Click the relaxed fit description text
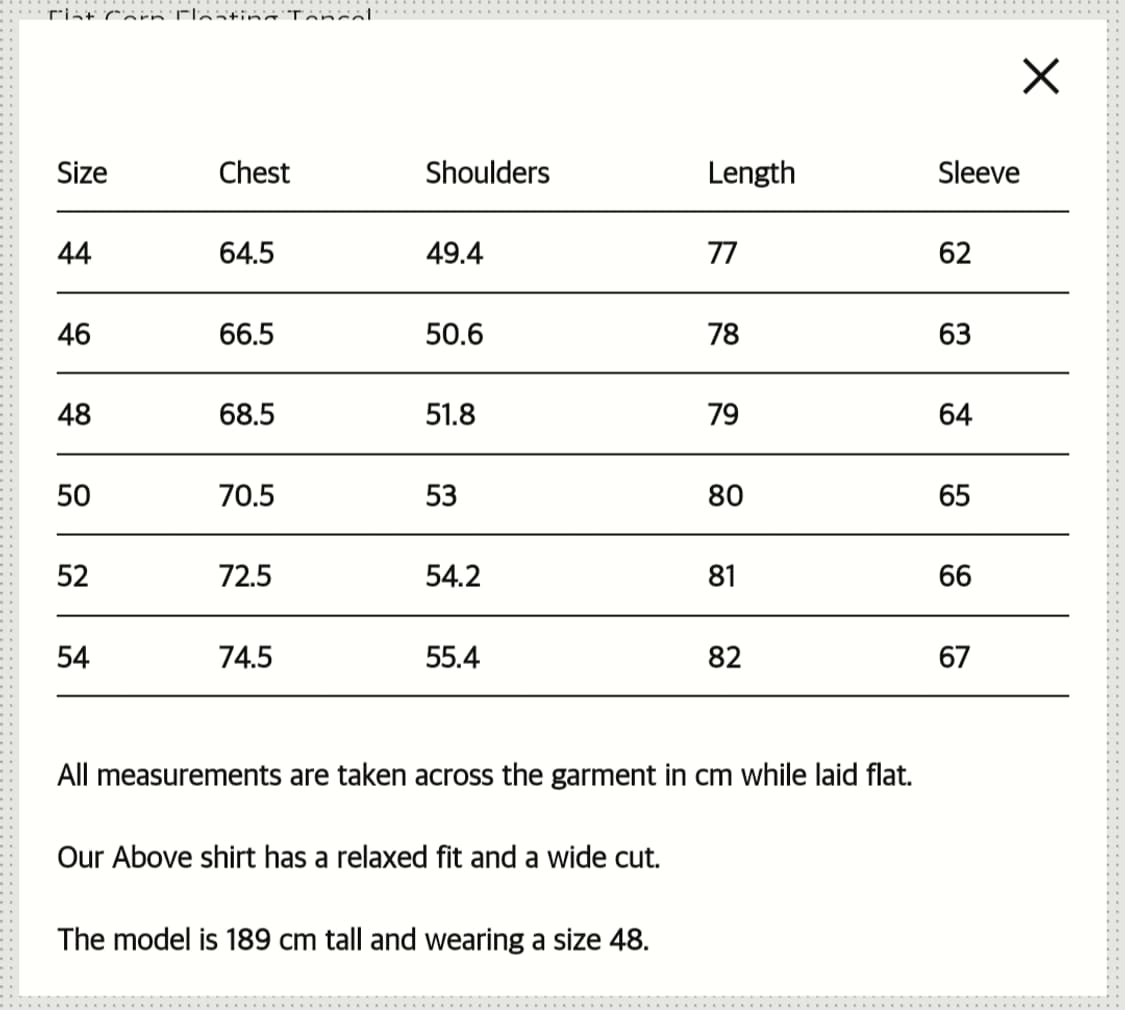 click(x=358, y=857)
